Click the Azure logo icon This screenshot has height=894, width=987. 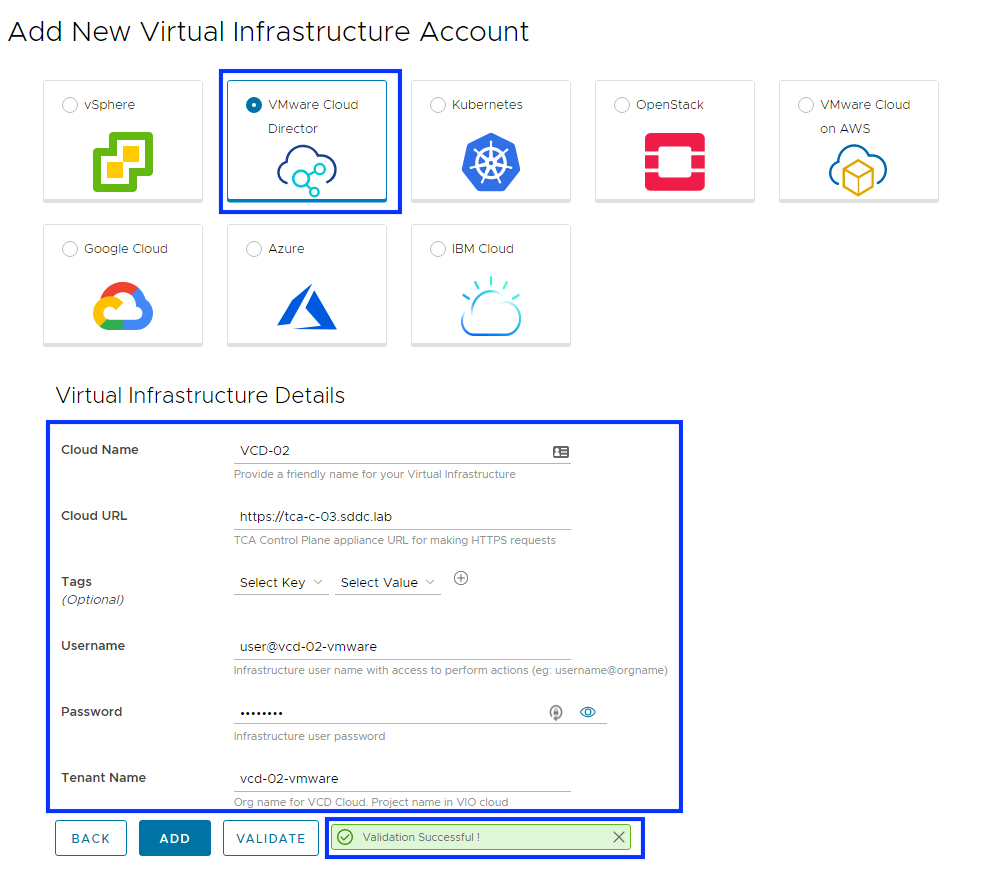pos(306,306)
